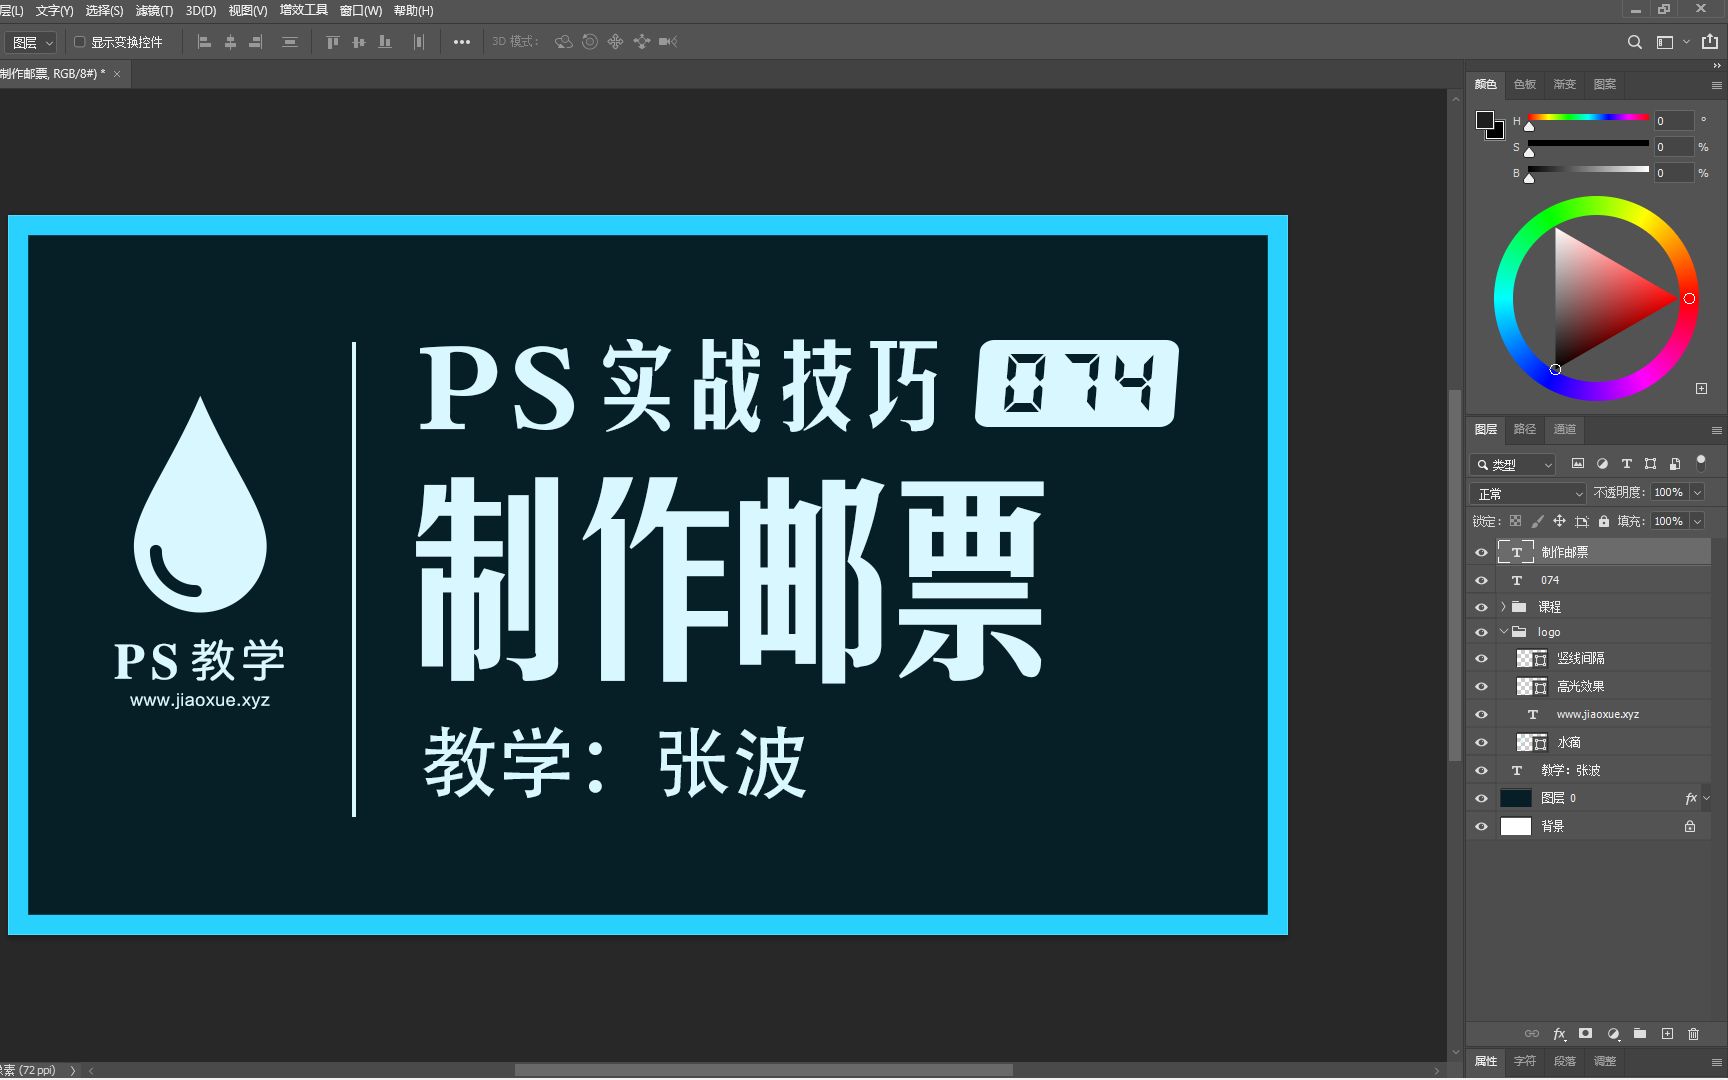Image resolution: width=1728 pixels, height=1080 pixels.
Task: Open the 填充 fill slider arrow
Action: tap(1697, 521)
